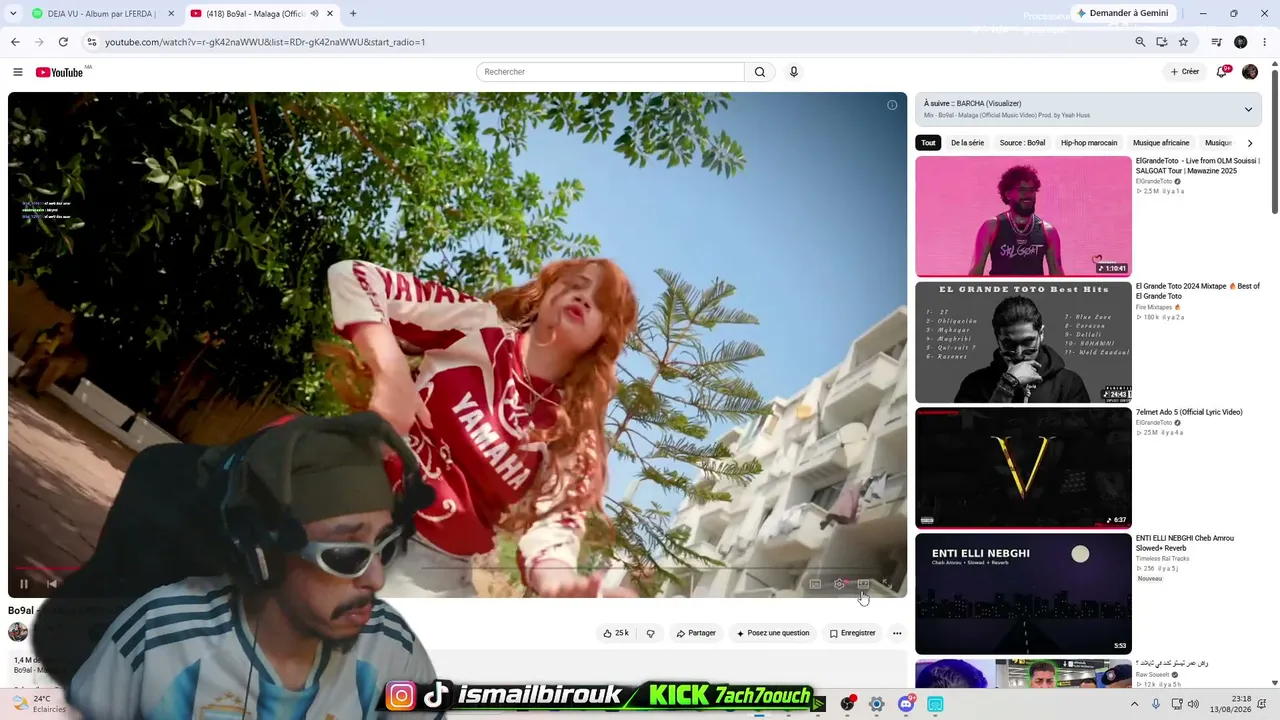Select the Tout filter chip

click(x=928, y=143)
